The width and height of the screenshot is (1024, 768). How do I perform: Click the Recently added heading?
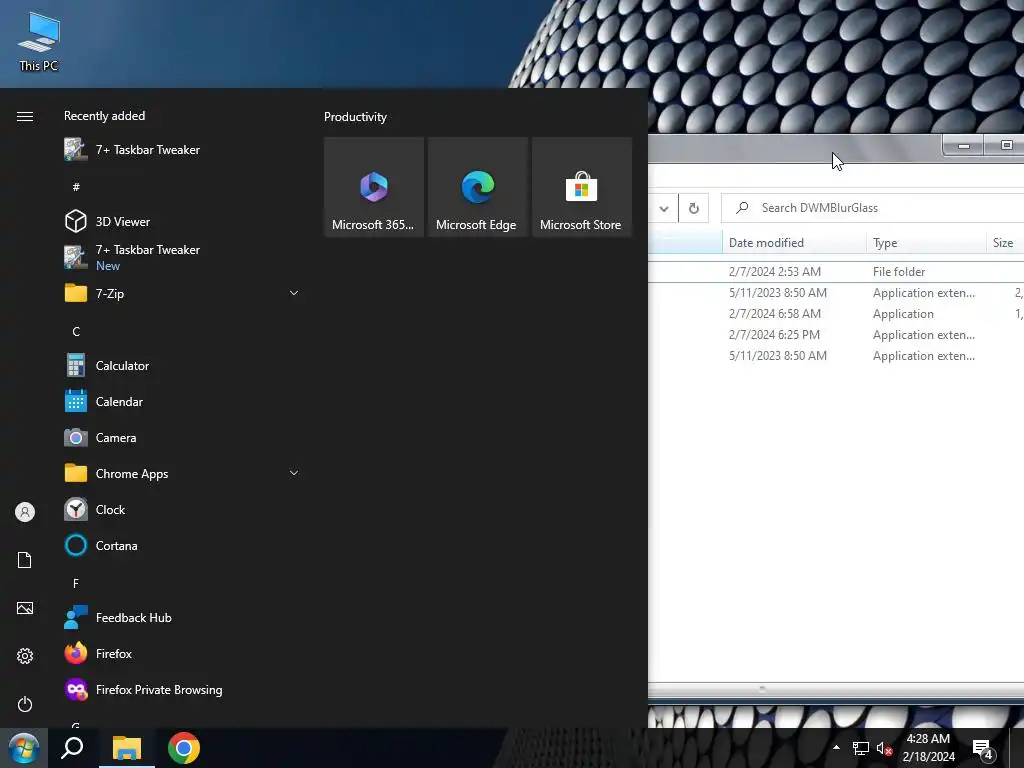(x=104, y=116)
